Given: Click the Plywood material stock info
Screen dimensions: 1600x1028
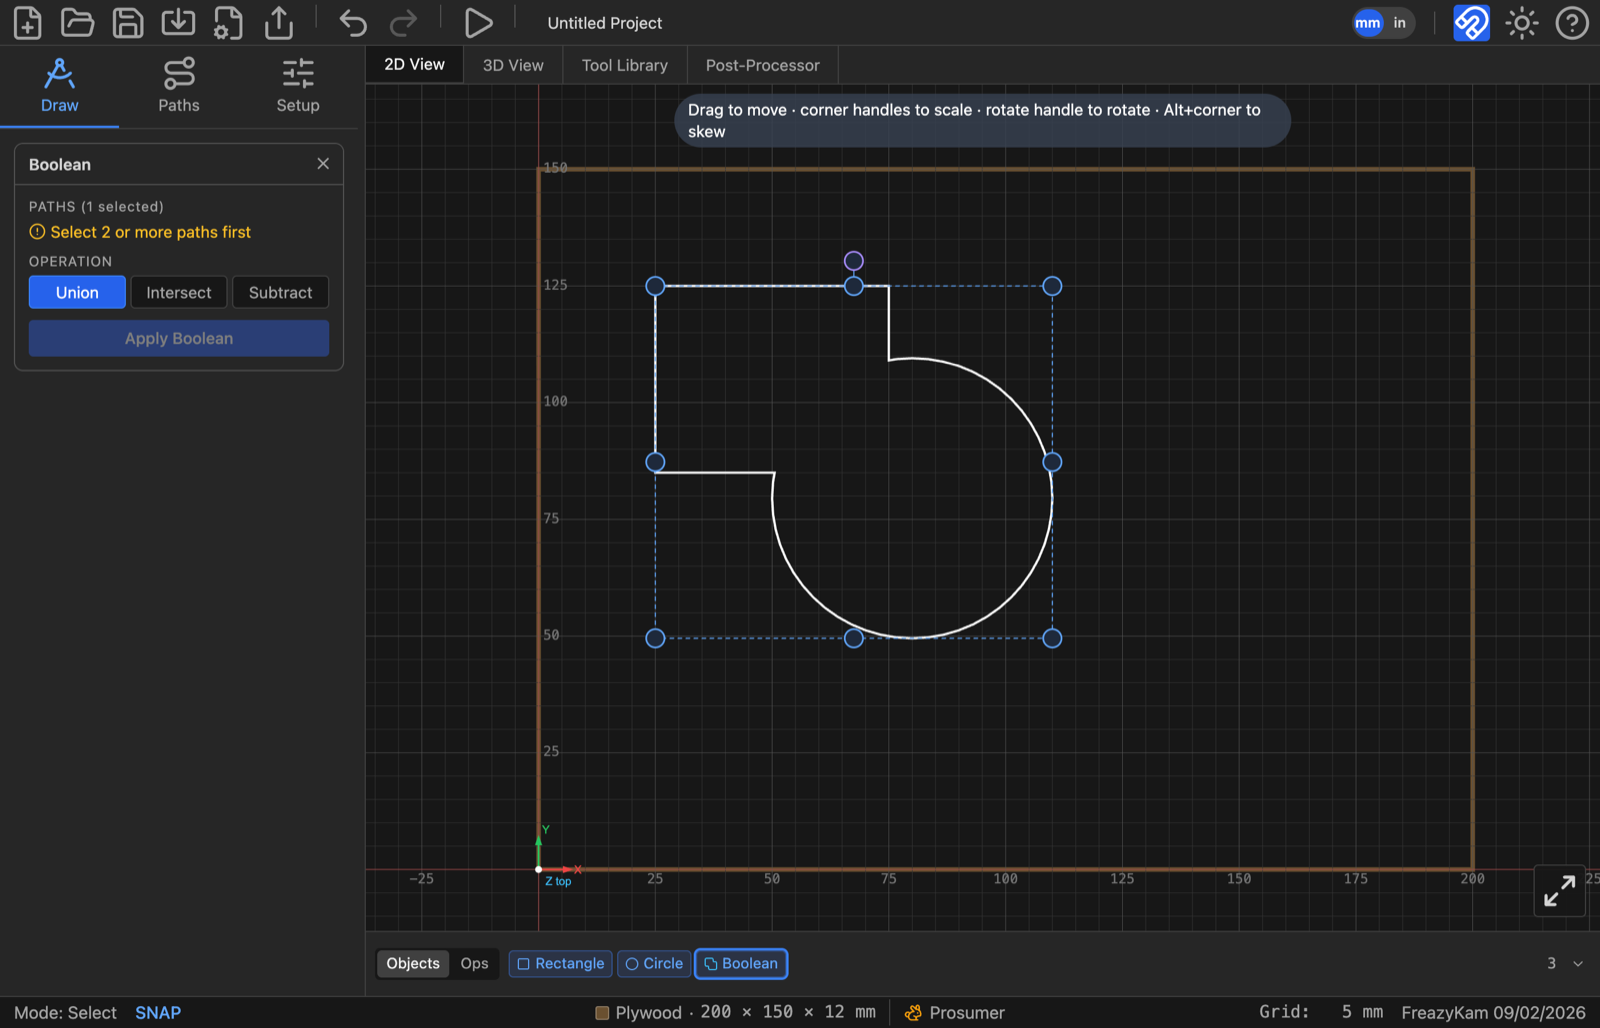Looking at the screenshot, I should (x=735, y=1012).
